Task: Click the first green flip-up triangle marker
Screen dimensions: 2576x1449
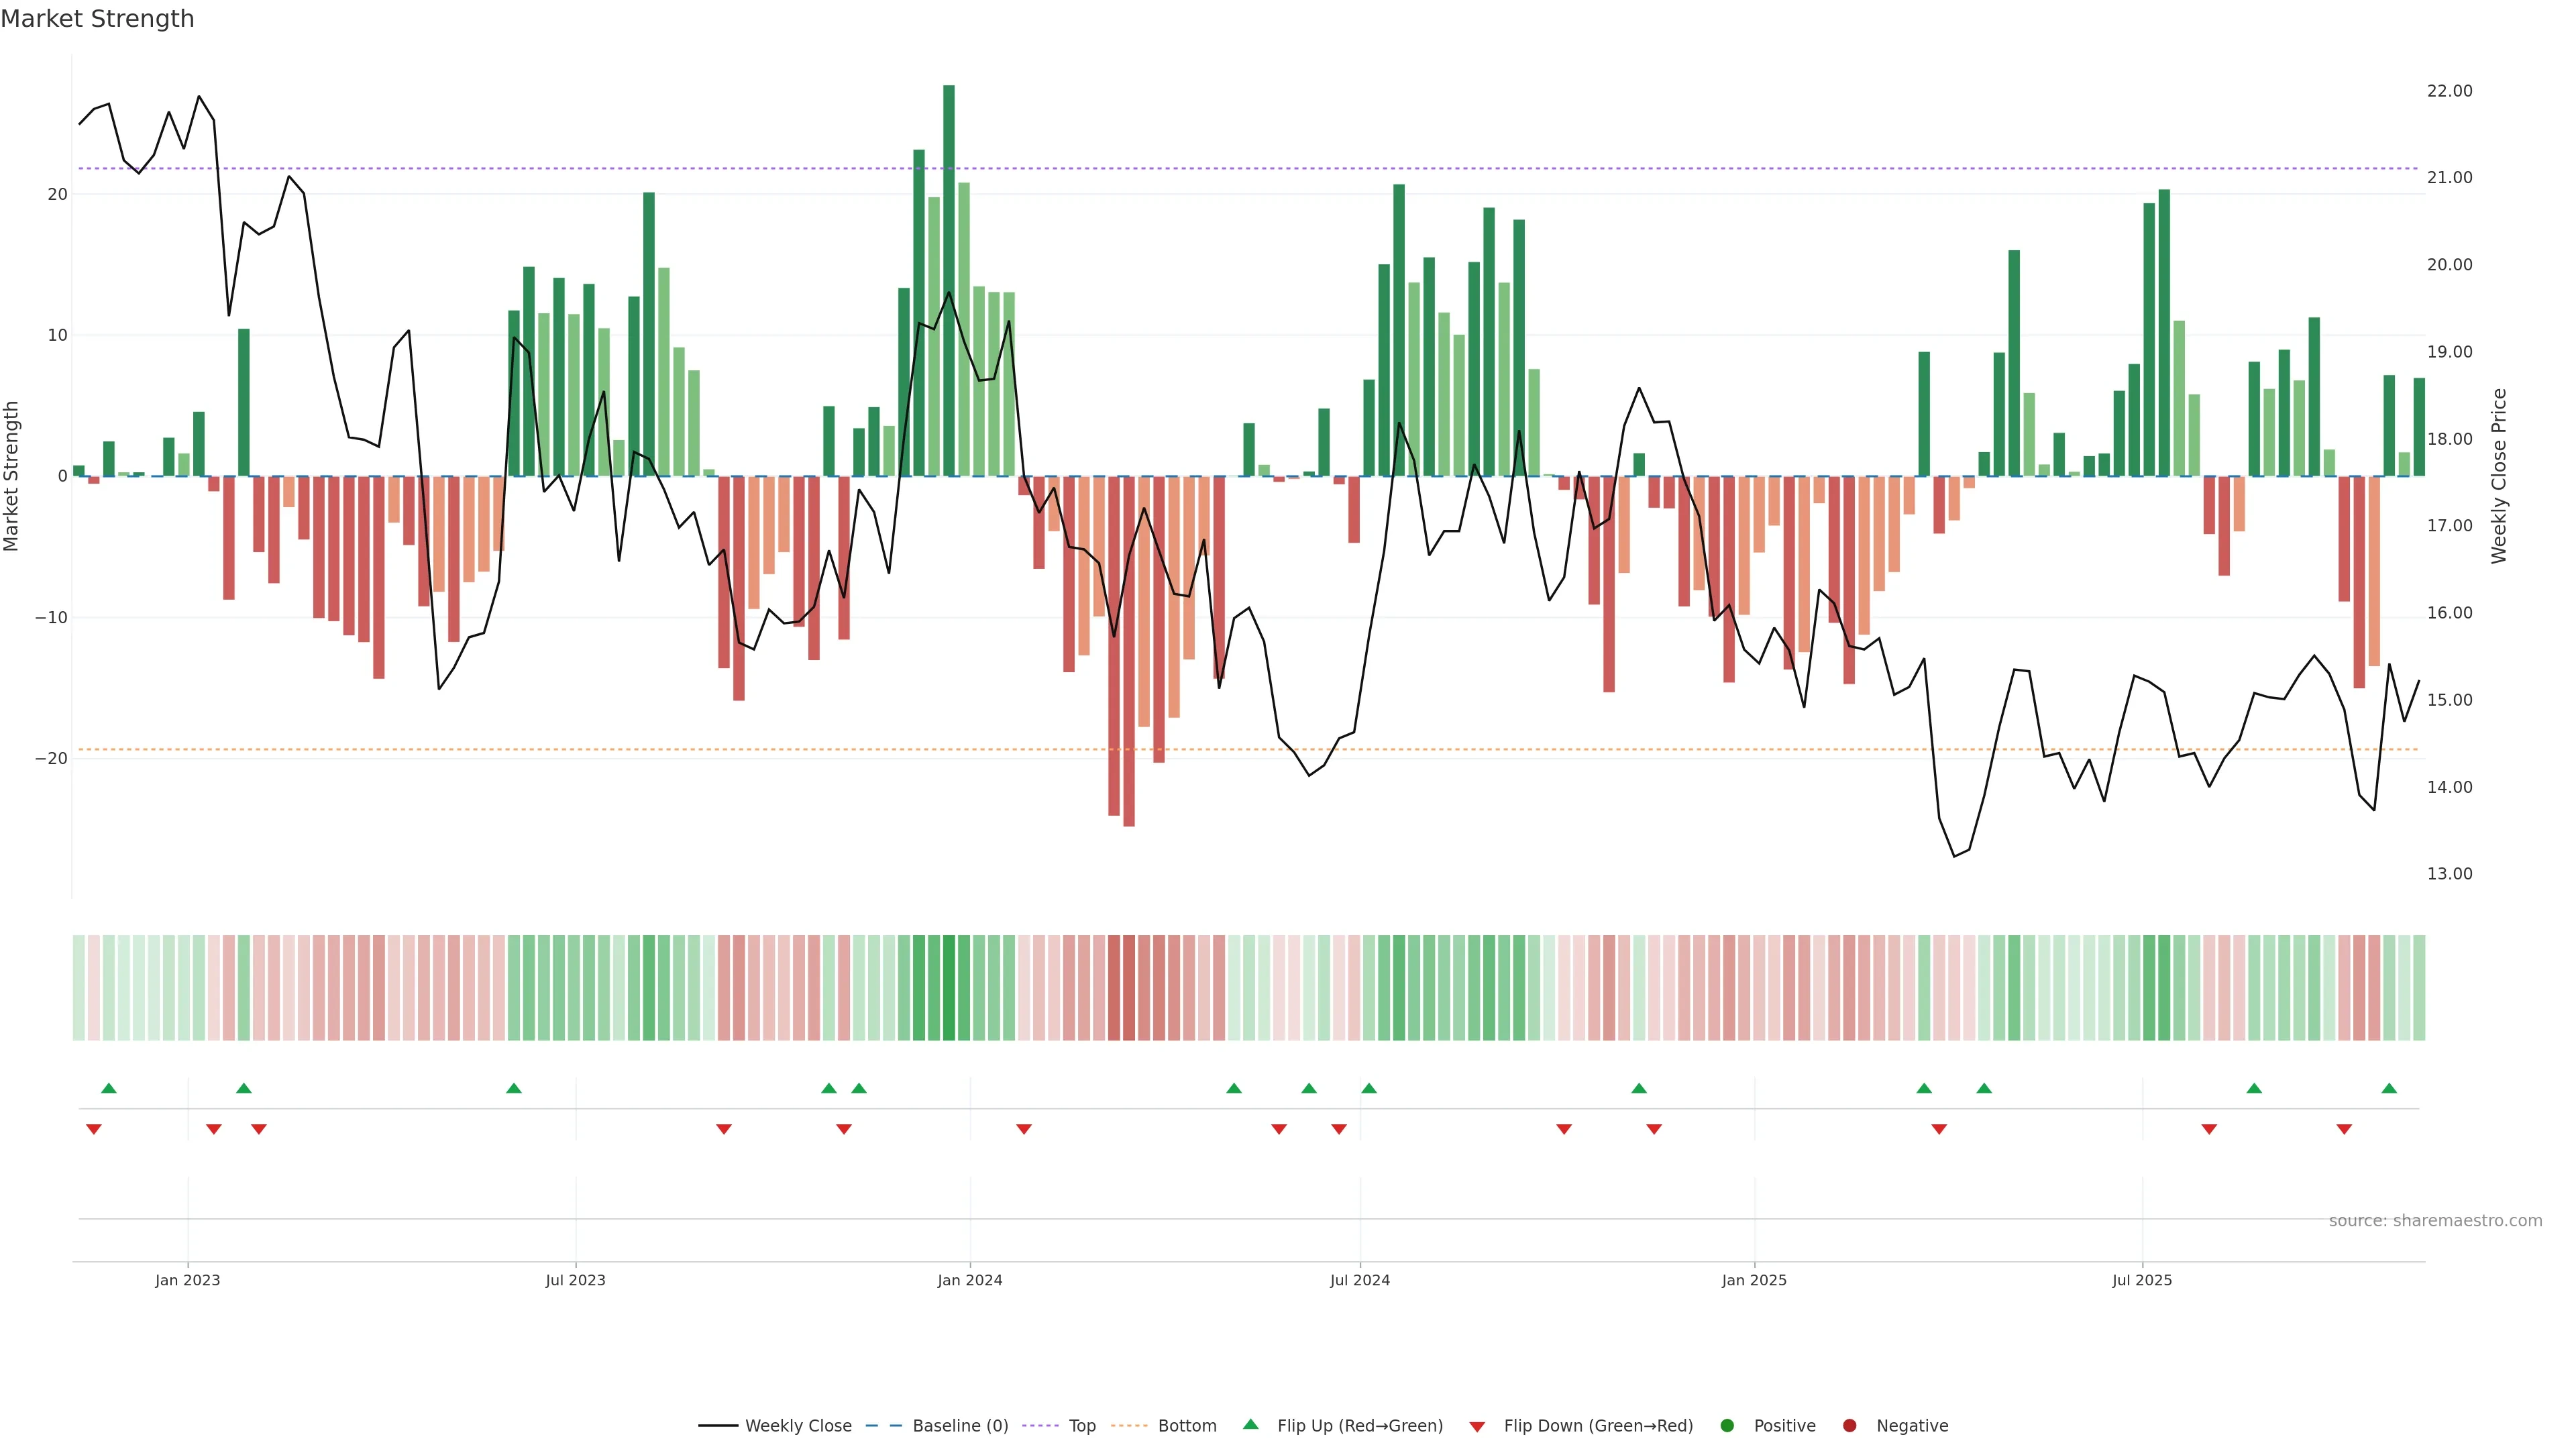Action: (x=109, y=1088)
